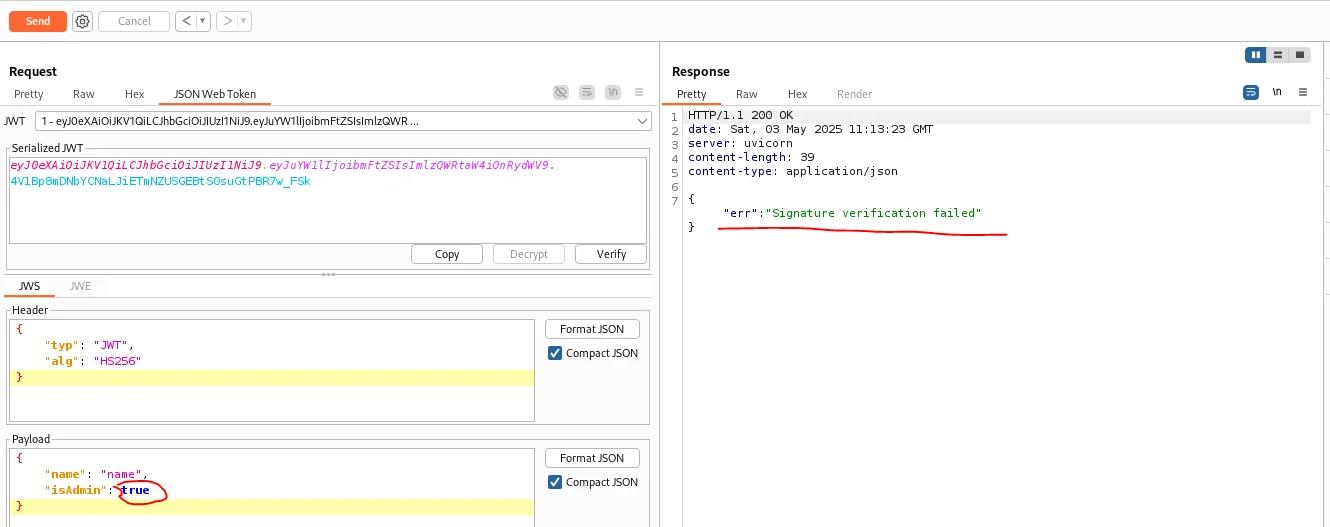This screenshot has height=527, width=1330.
Task: Go forward to next request in history
Action: [228, 21]
